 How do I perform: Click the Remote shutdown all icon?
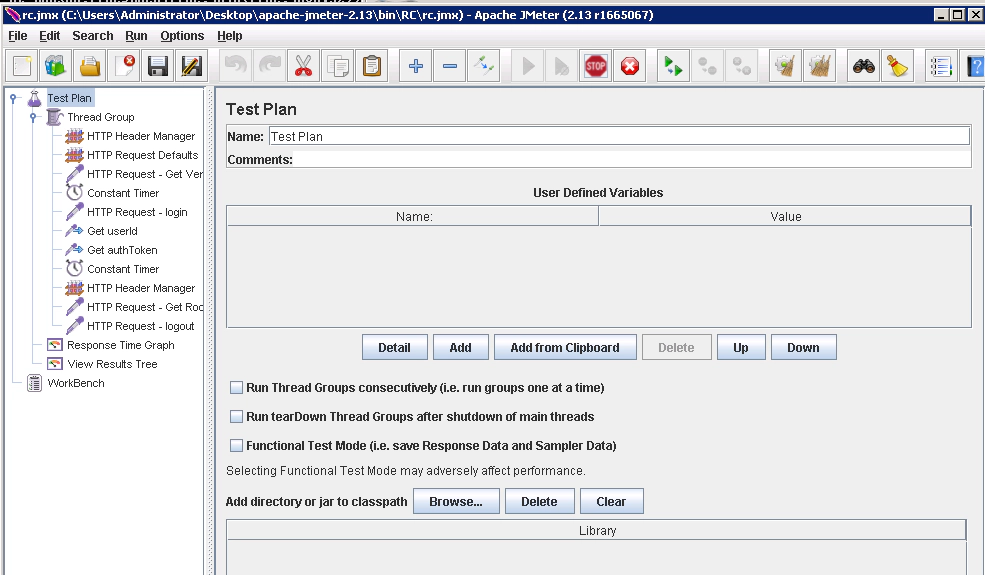(x=741, y=65)
